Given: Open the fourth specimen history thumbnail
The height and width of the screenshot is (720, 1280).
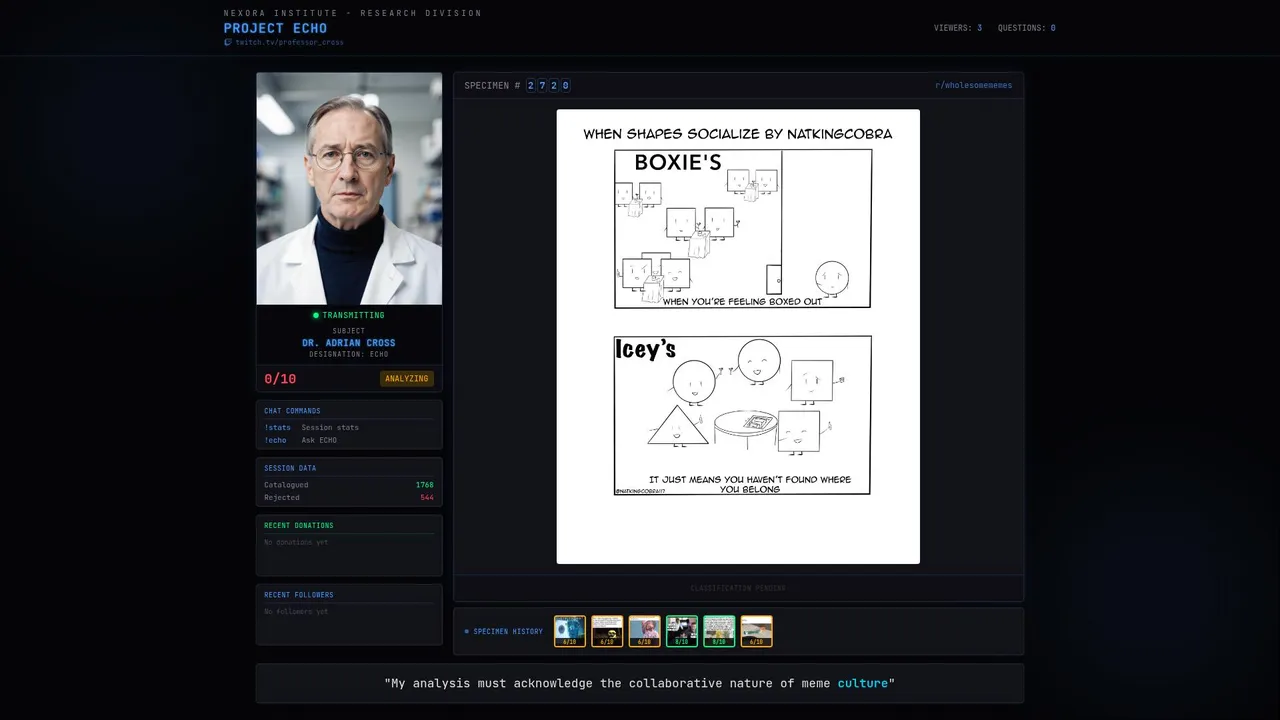Looking at the screenshot, I should click(x=682, y=631).
